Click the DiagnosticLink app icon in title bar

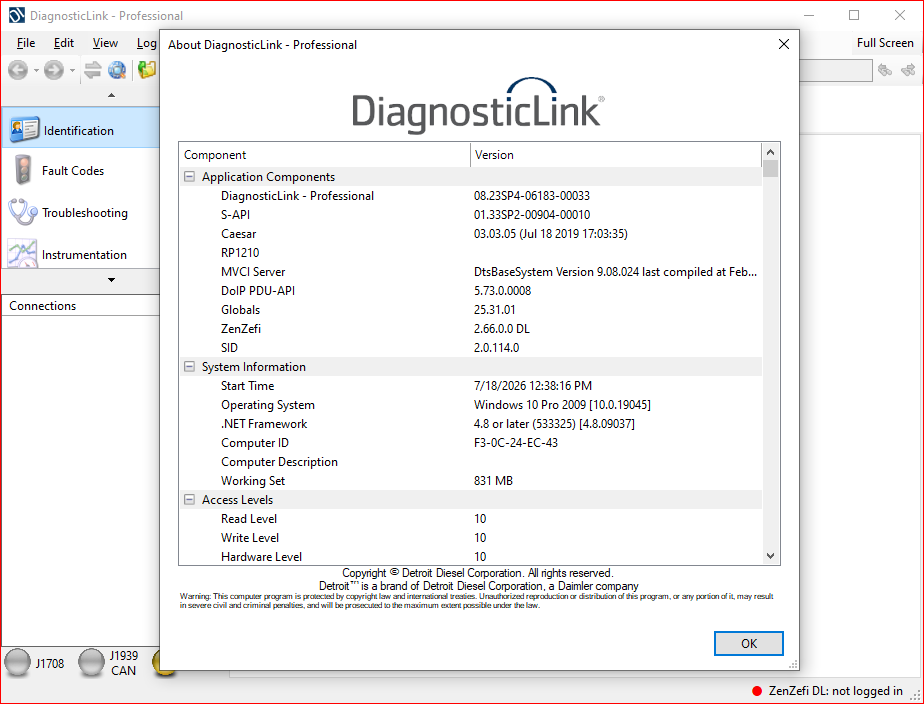pos(16,15)
